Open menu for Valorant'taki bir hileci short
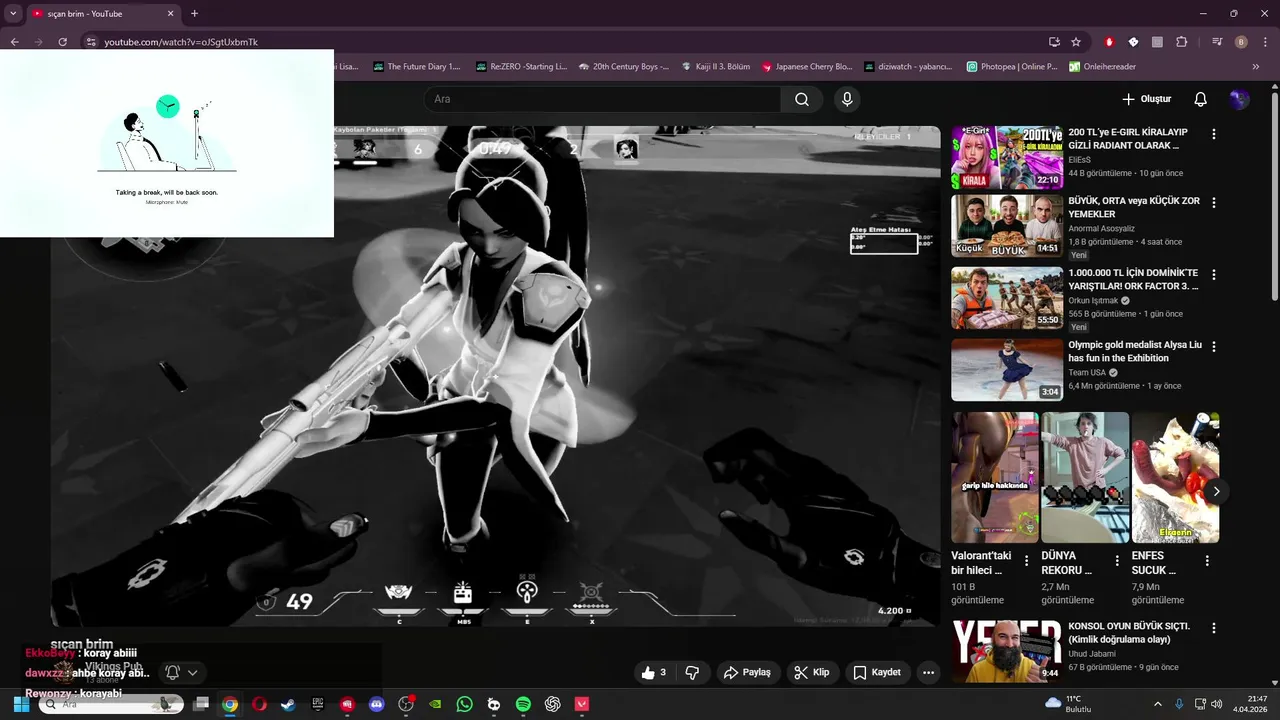1280x720 pixels. coord(1026,561)
